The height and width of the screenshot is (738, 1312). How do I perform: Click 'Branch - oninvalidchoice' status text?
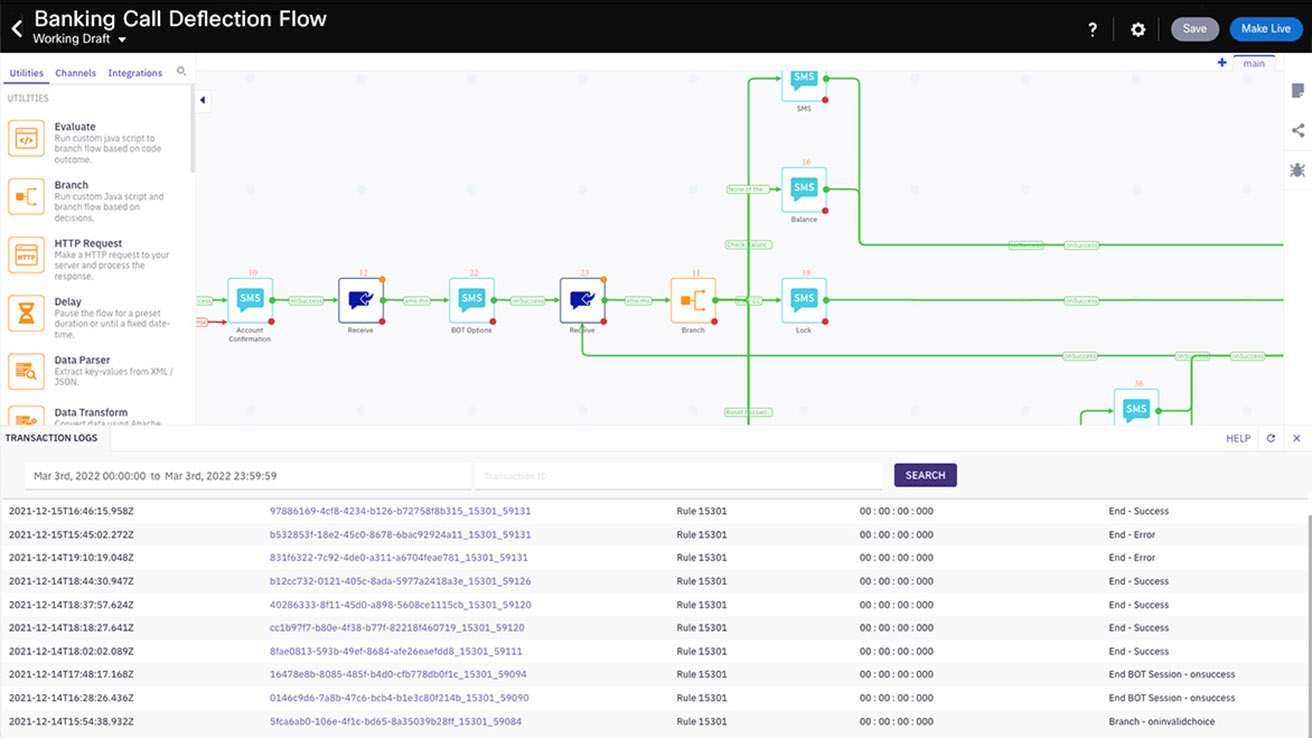tap(1162, 721)
